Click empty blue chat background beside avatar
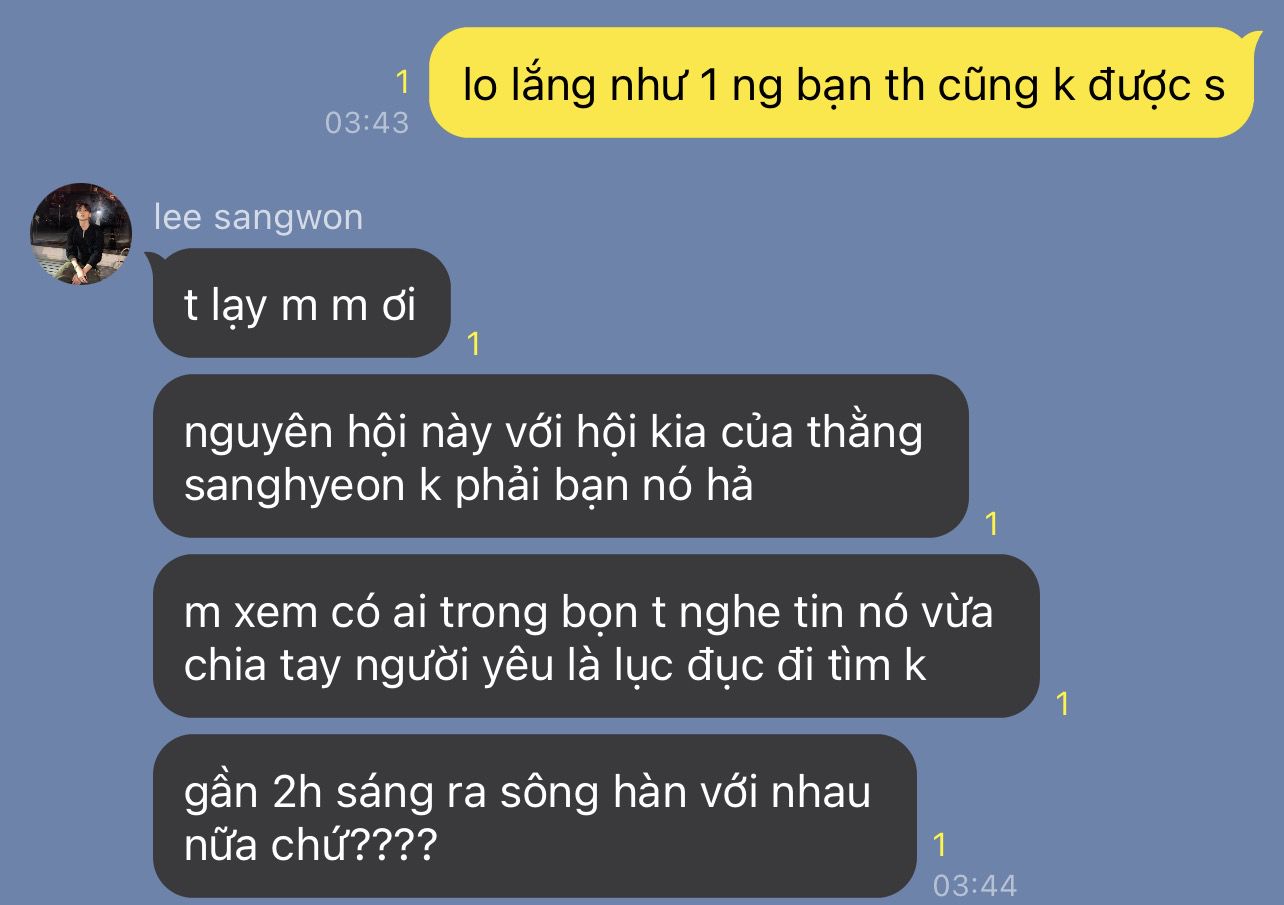This screenshot has height=905, width=1284. (700, 220)
